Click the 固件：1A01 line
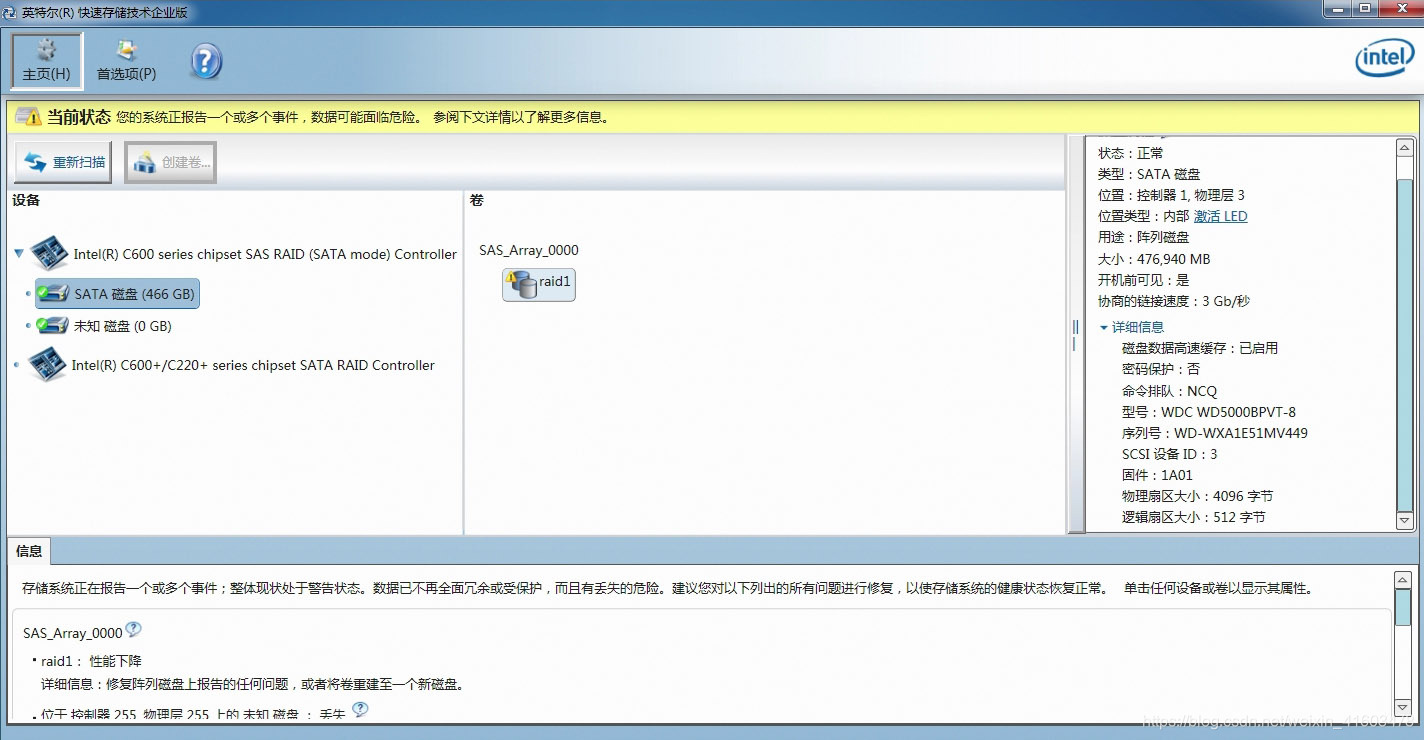The height and width of the screenshot is (740, 1424). pos(1157,475)
